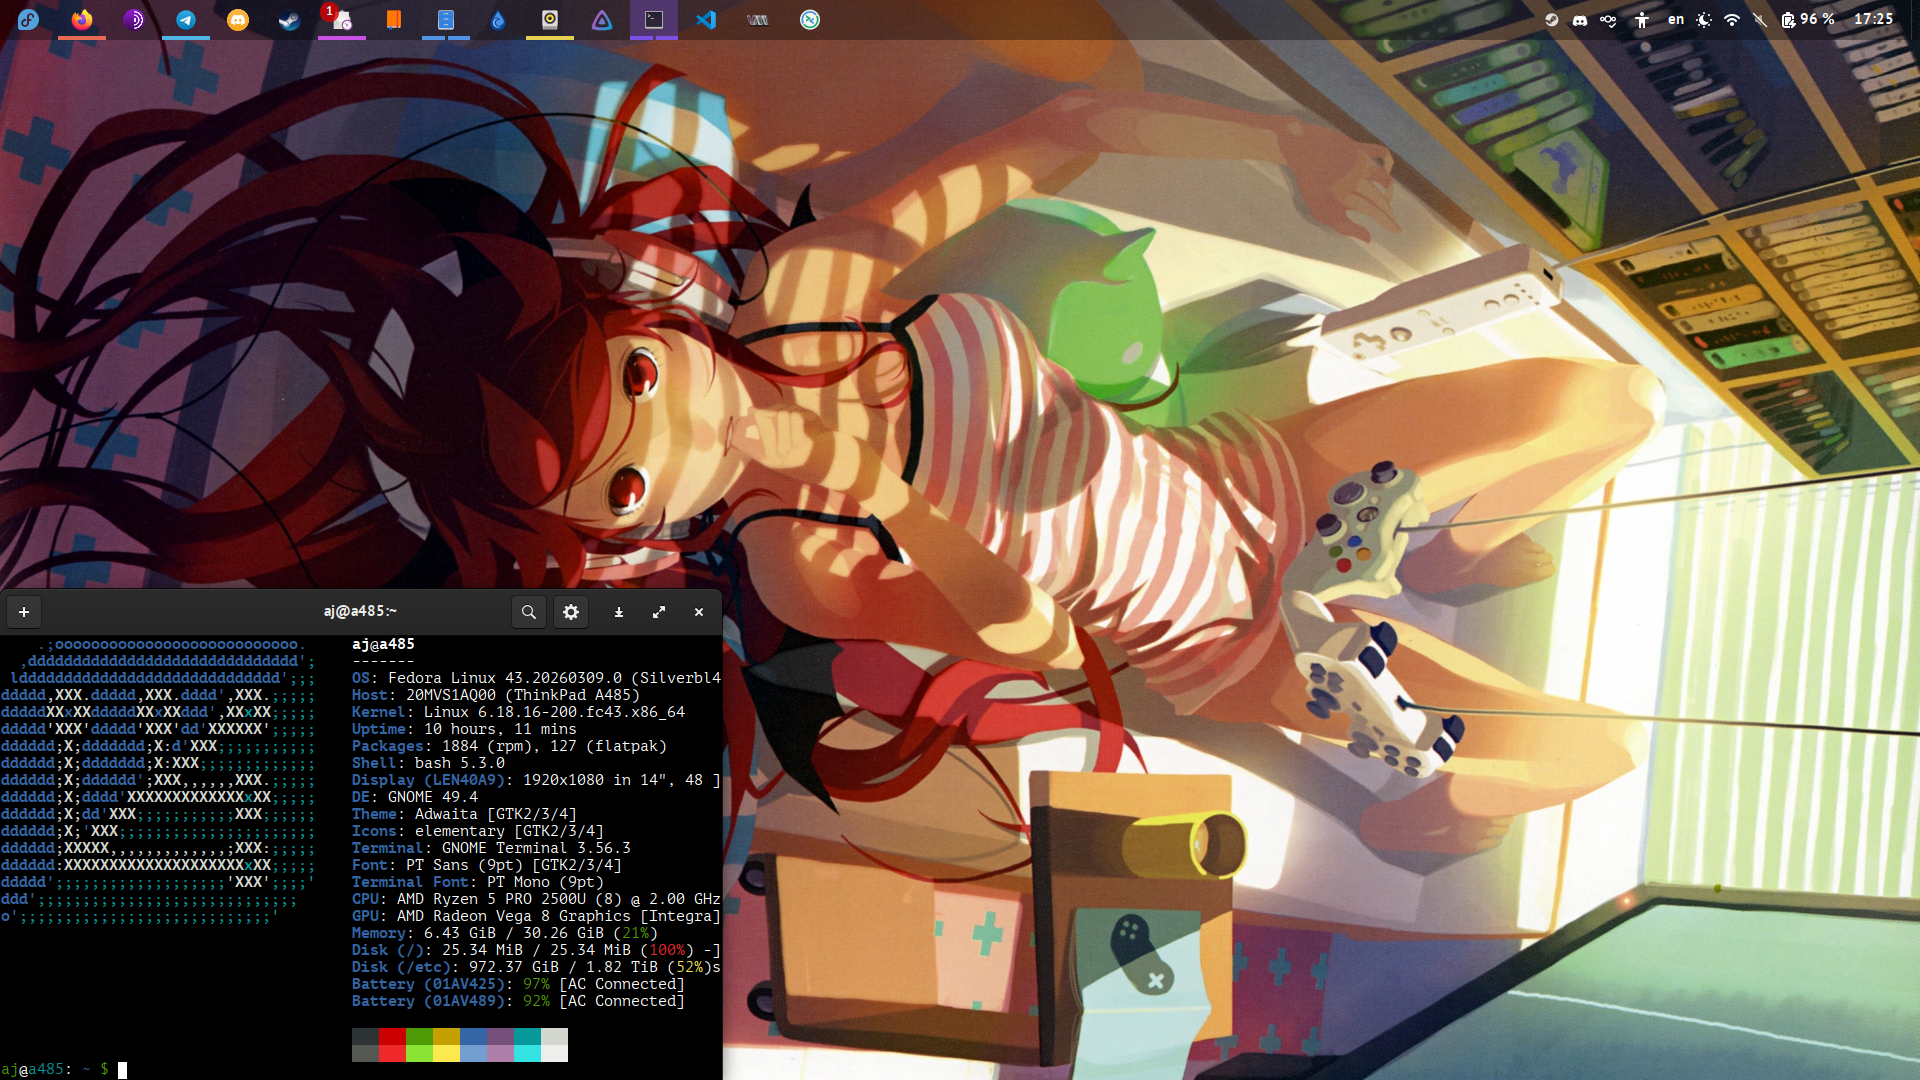Open the en keyboard layout menu
The width and height of the screenshot is (1920, 1080).
coord(1676,19)
